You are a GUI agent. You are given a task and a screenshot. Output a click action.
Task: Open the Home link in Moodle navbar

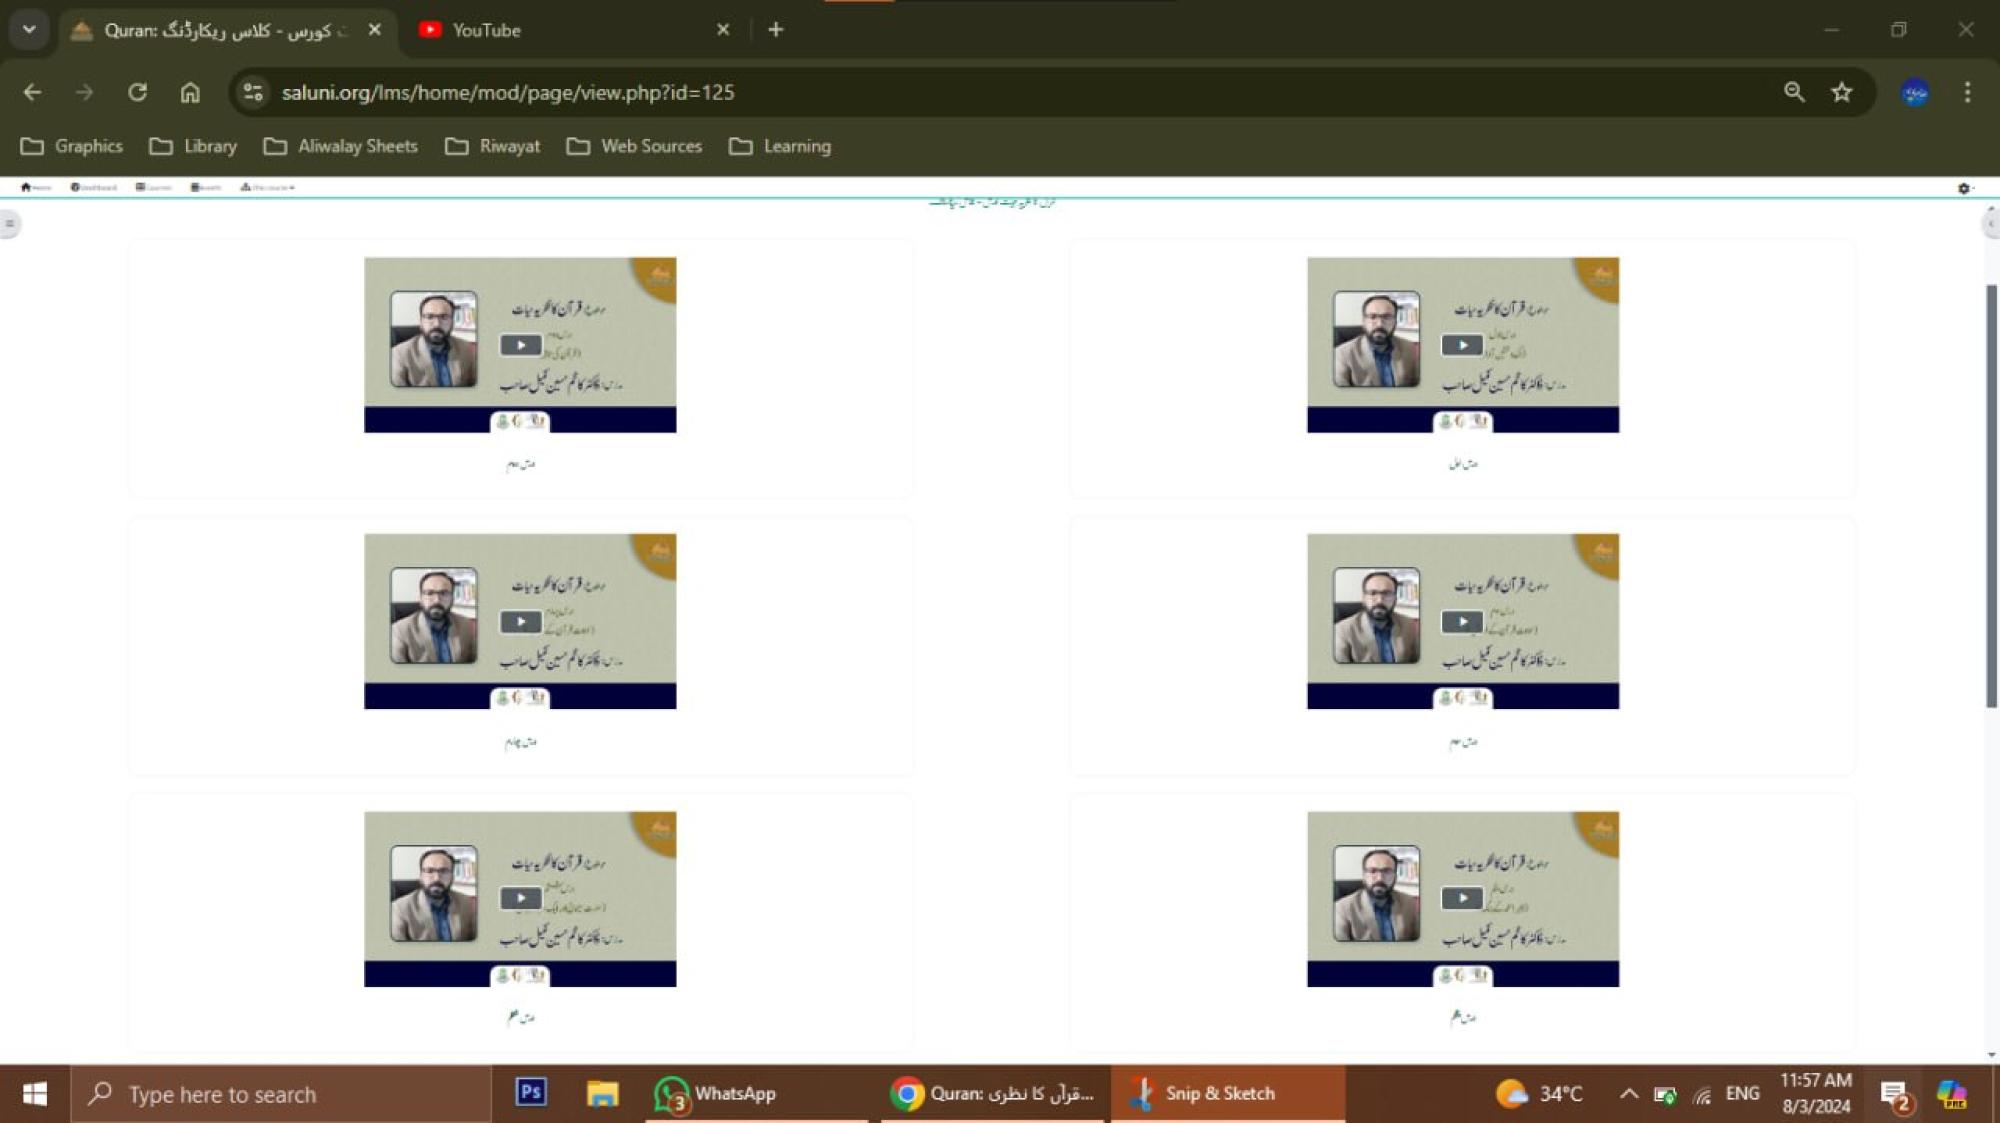point(35,187)
